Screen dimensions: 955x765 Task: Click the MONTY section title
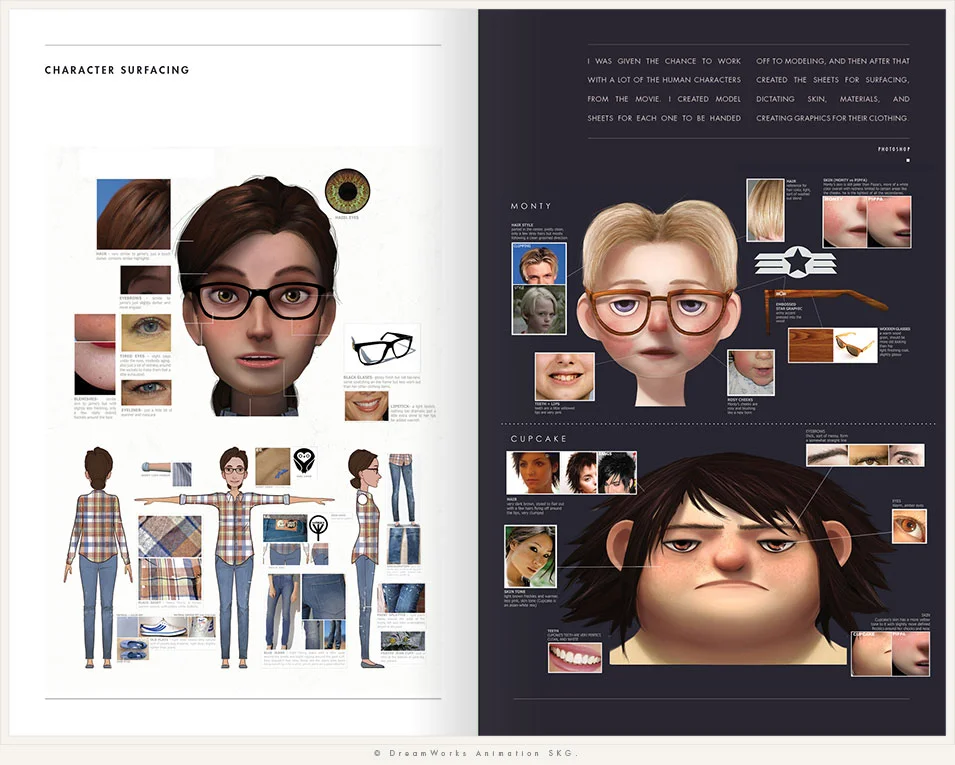pyautogui.click(x=530, y=206)
